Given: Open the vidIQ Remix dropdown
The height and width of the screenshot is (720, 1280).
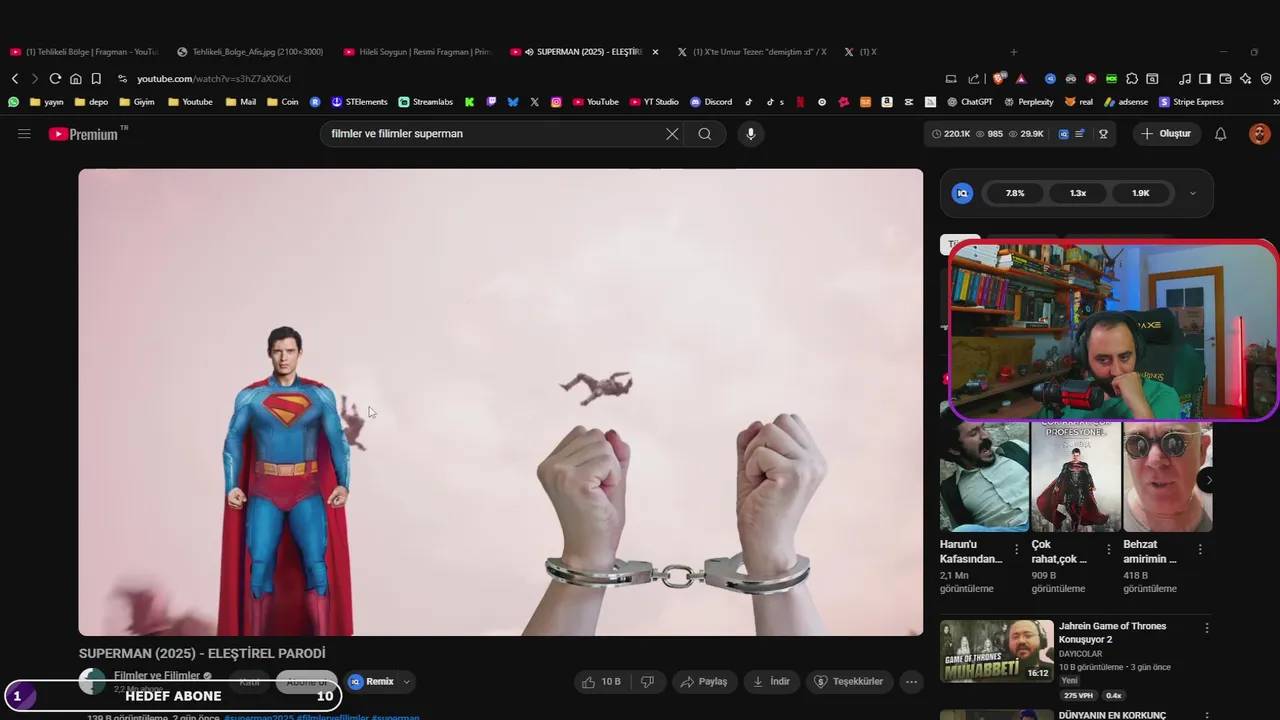Looking at the screenshot, I should pos(406,682).
